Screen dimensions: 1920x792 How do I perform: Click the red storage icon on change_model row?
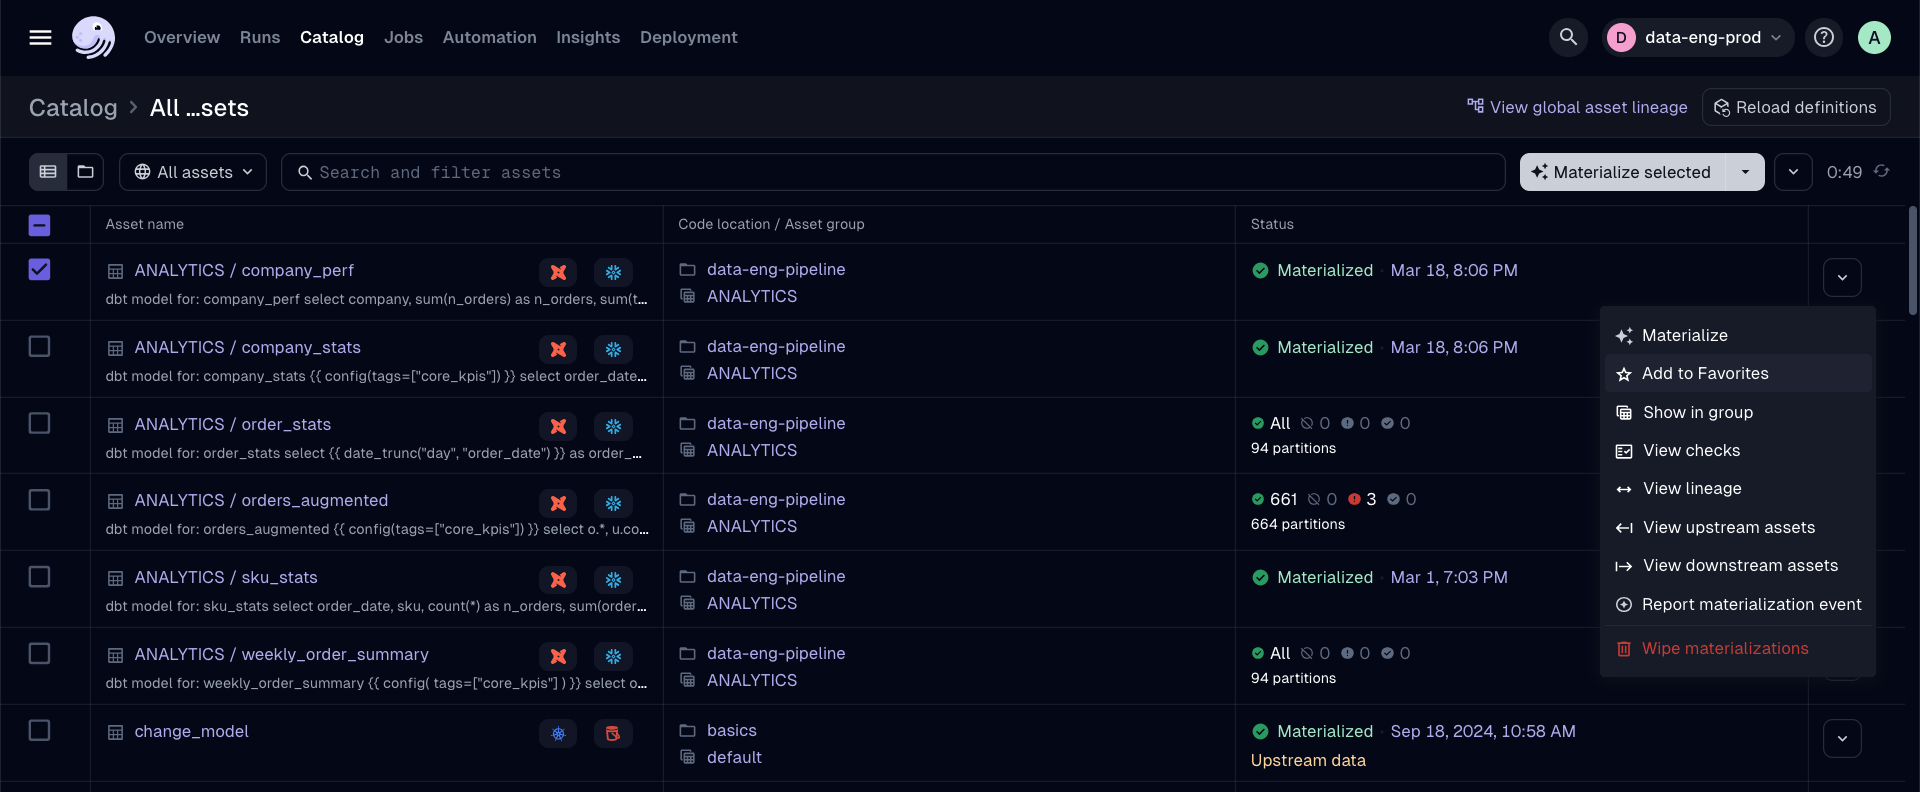pos(613,733)
